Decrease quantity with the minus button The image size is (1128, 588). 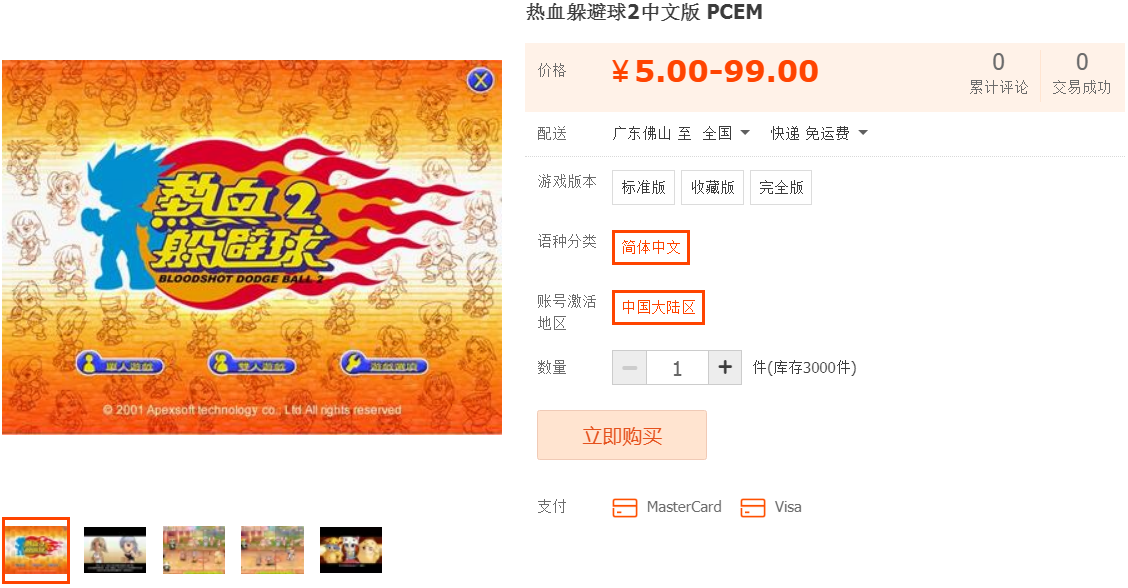coord(629,368)
